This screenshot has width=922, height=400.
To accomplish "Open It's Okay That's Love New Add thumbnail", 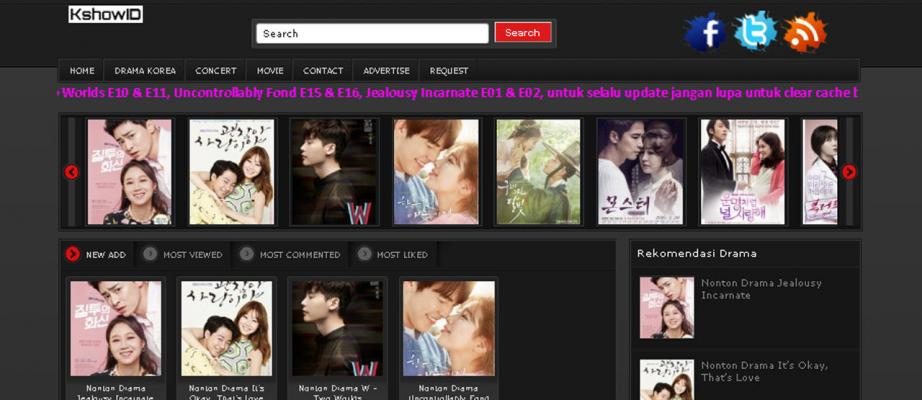I will [226, 328].
